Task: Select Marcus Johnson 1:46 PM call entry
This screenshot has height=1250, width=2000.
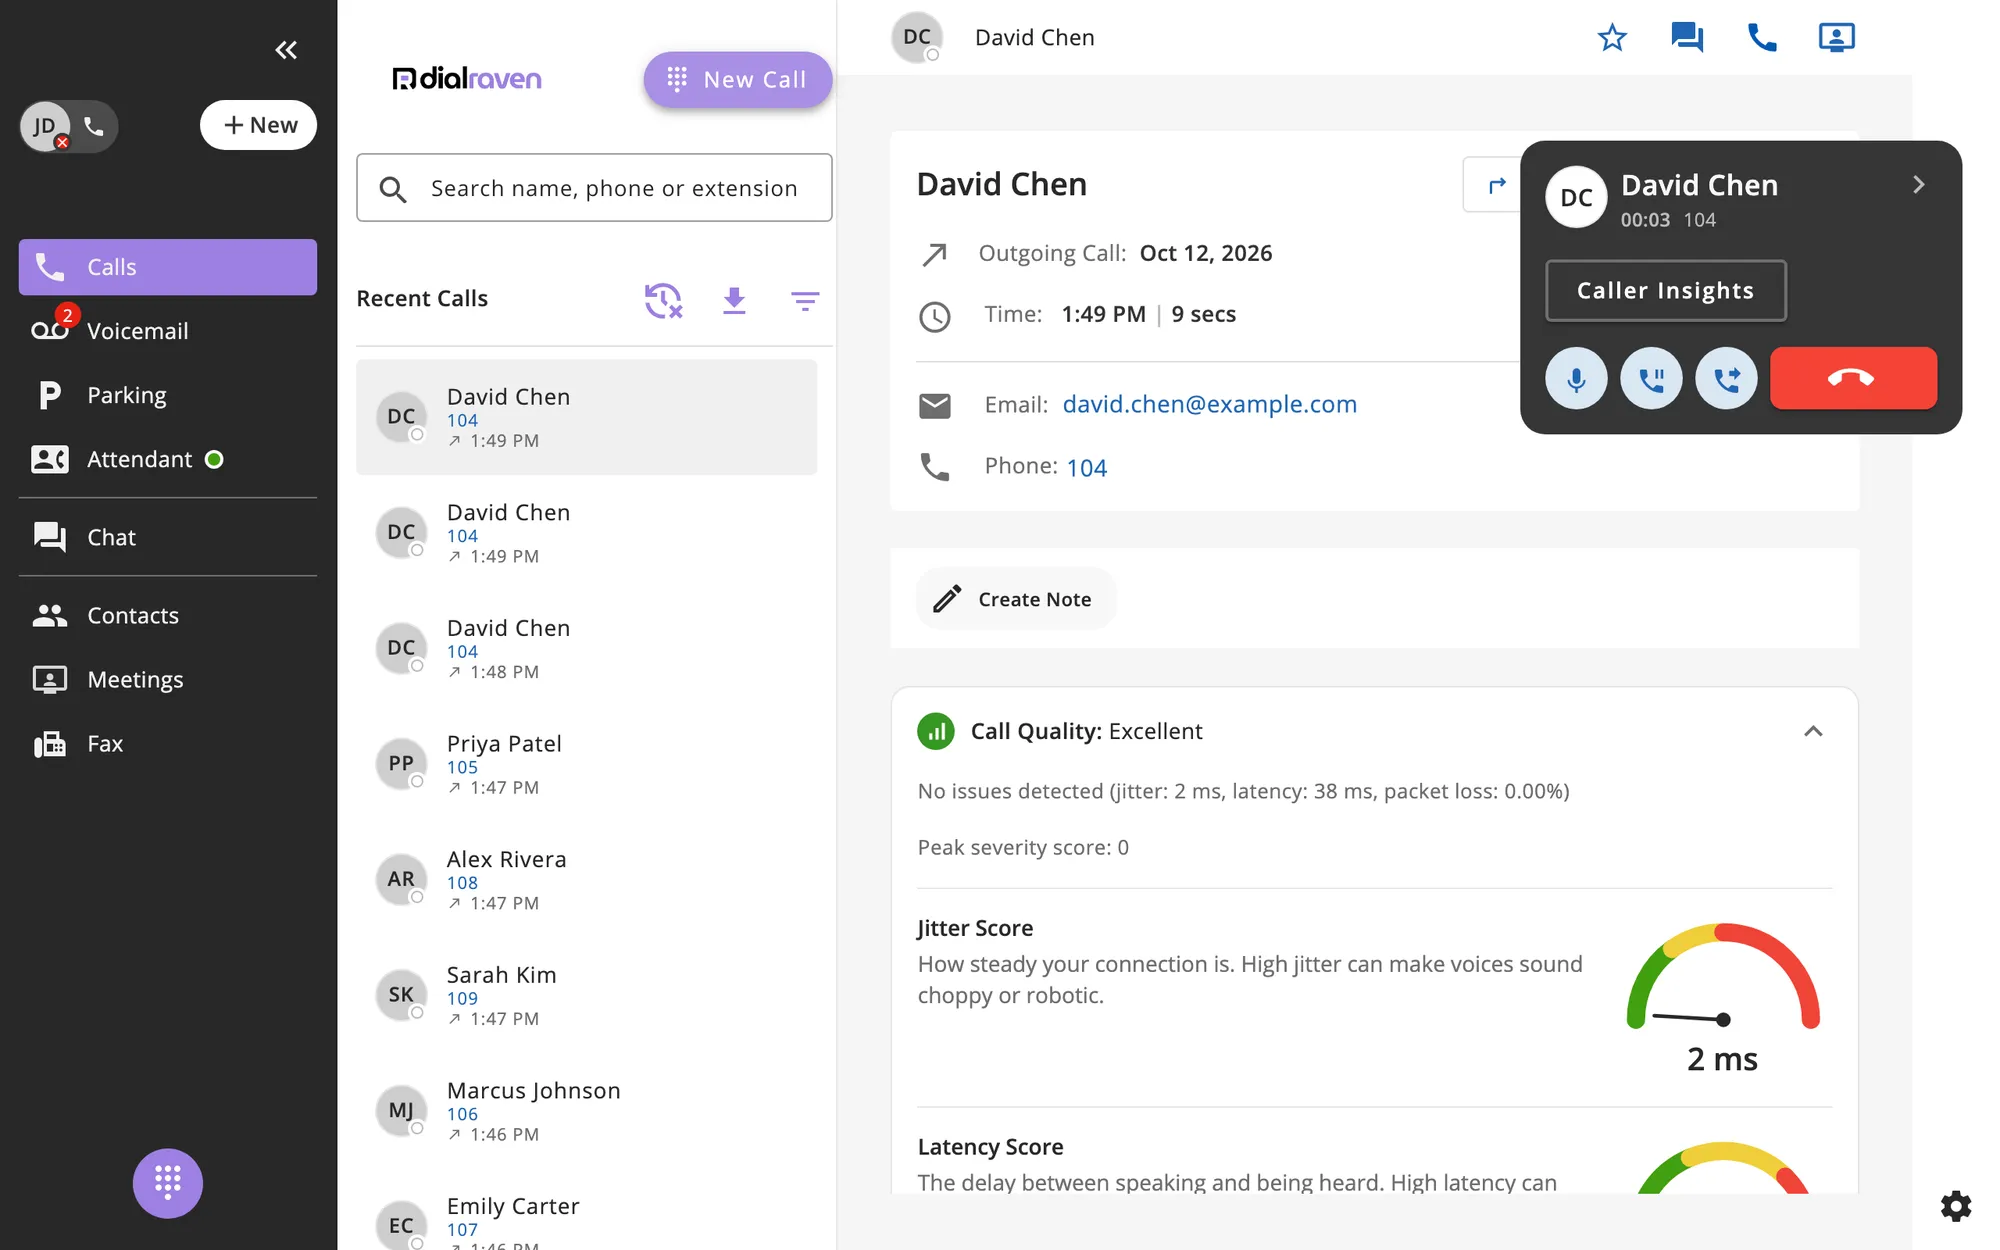Action: [586, 1111]
